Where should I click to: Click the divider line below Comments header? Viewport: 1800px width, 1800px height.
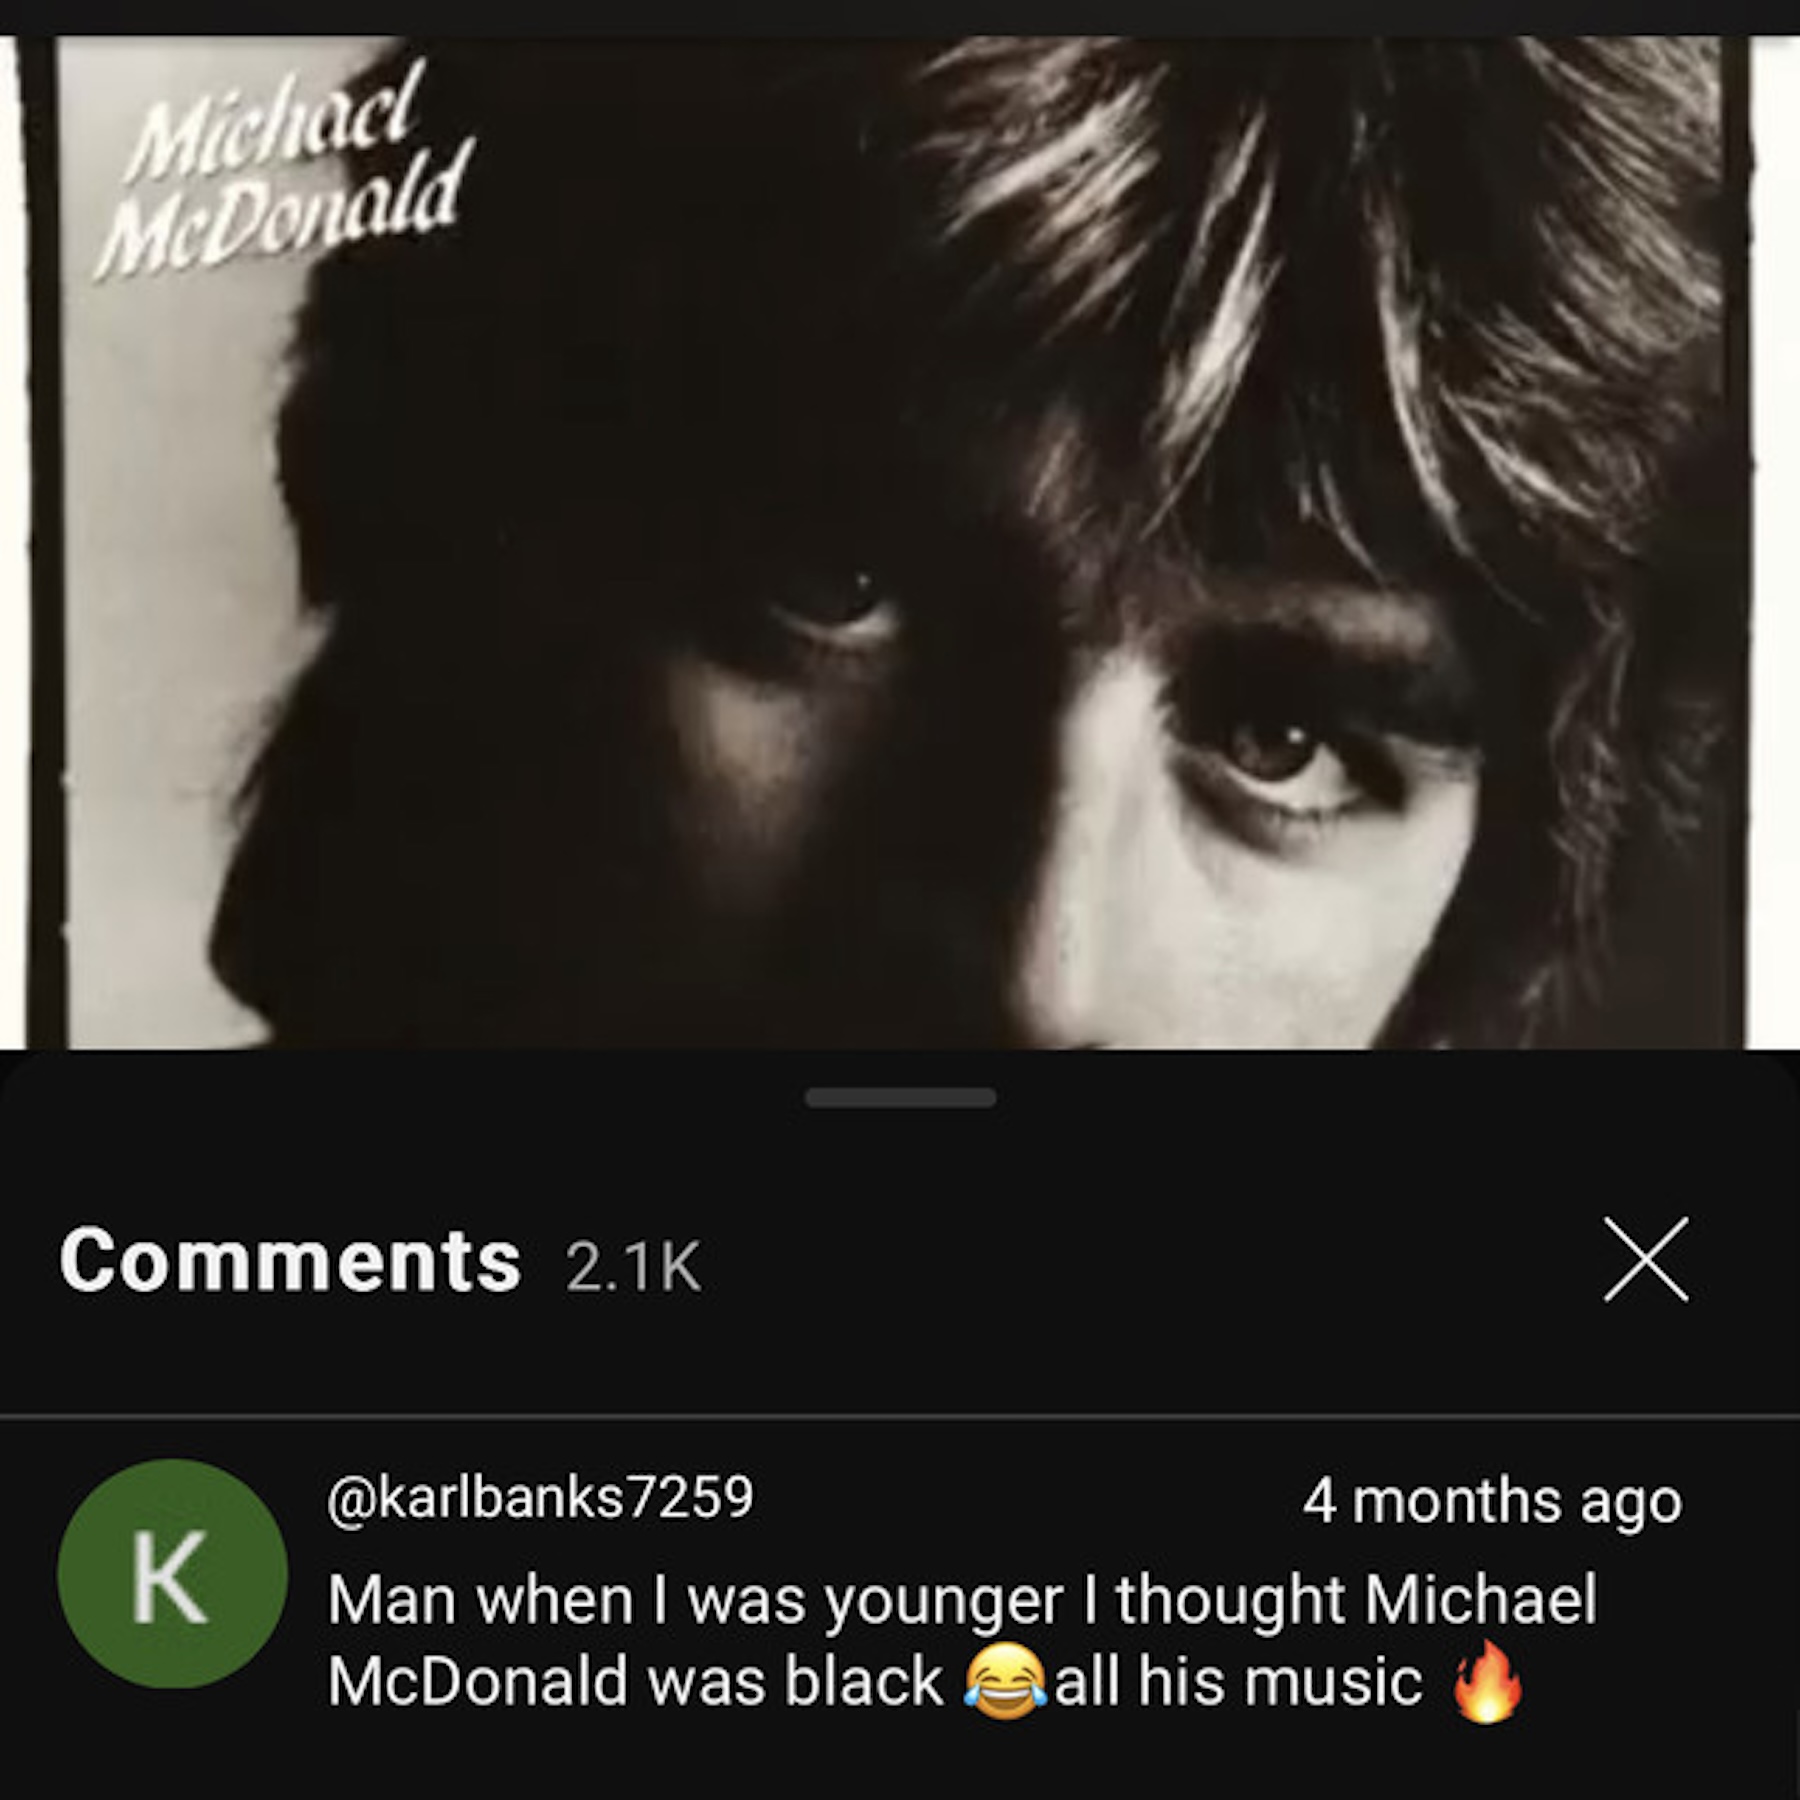[x=900, y=1416]
